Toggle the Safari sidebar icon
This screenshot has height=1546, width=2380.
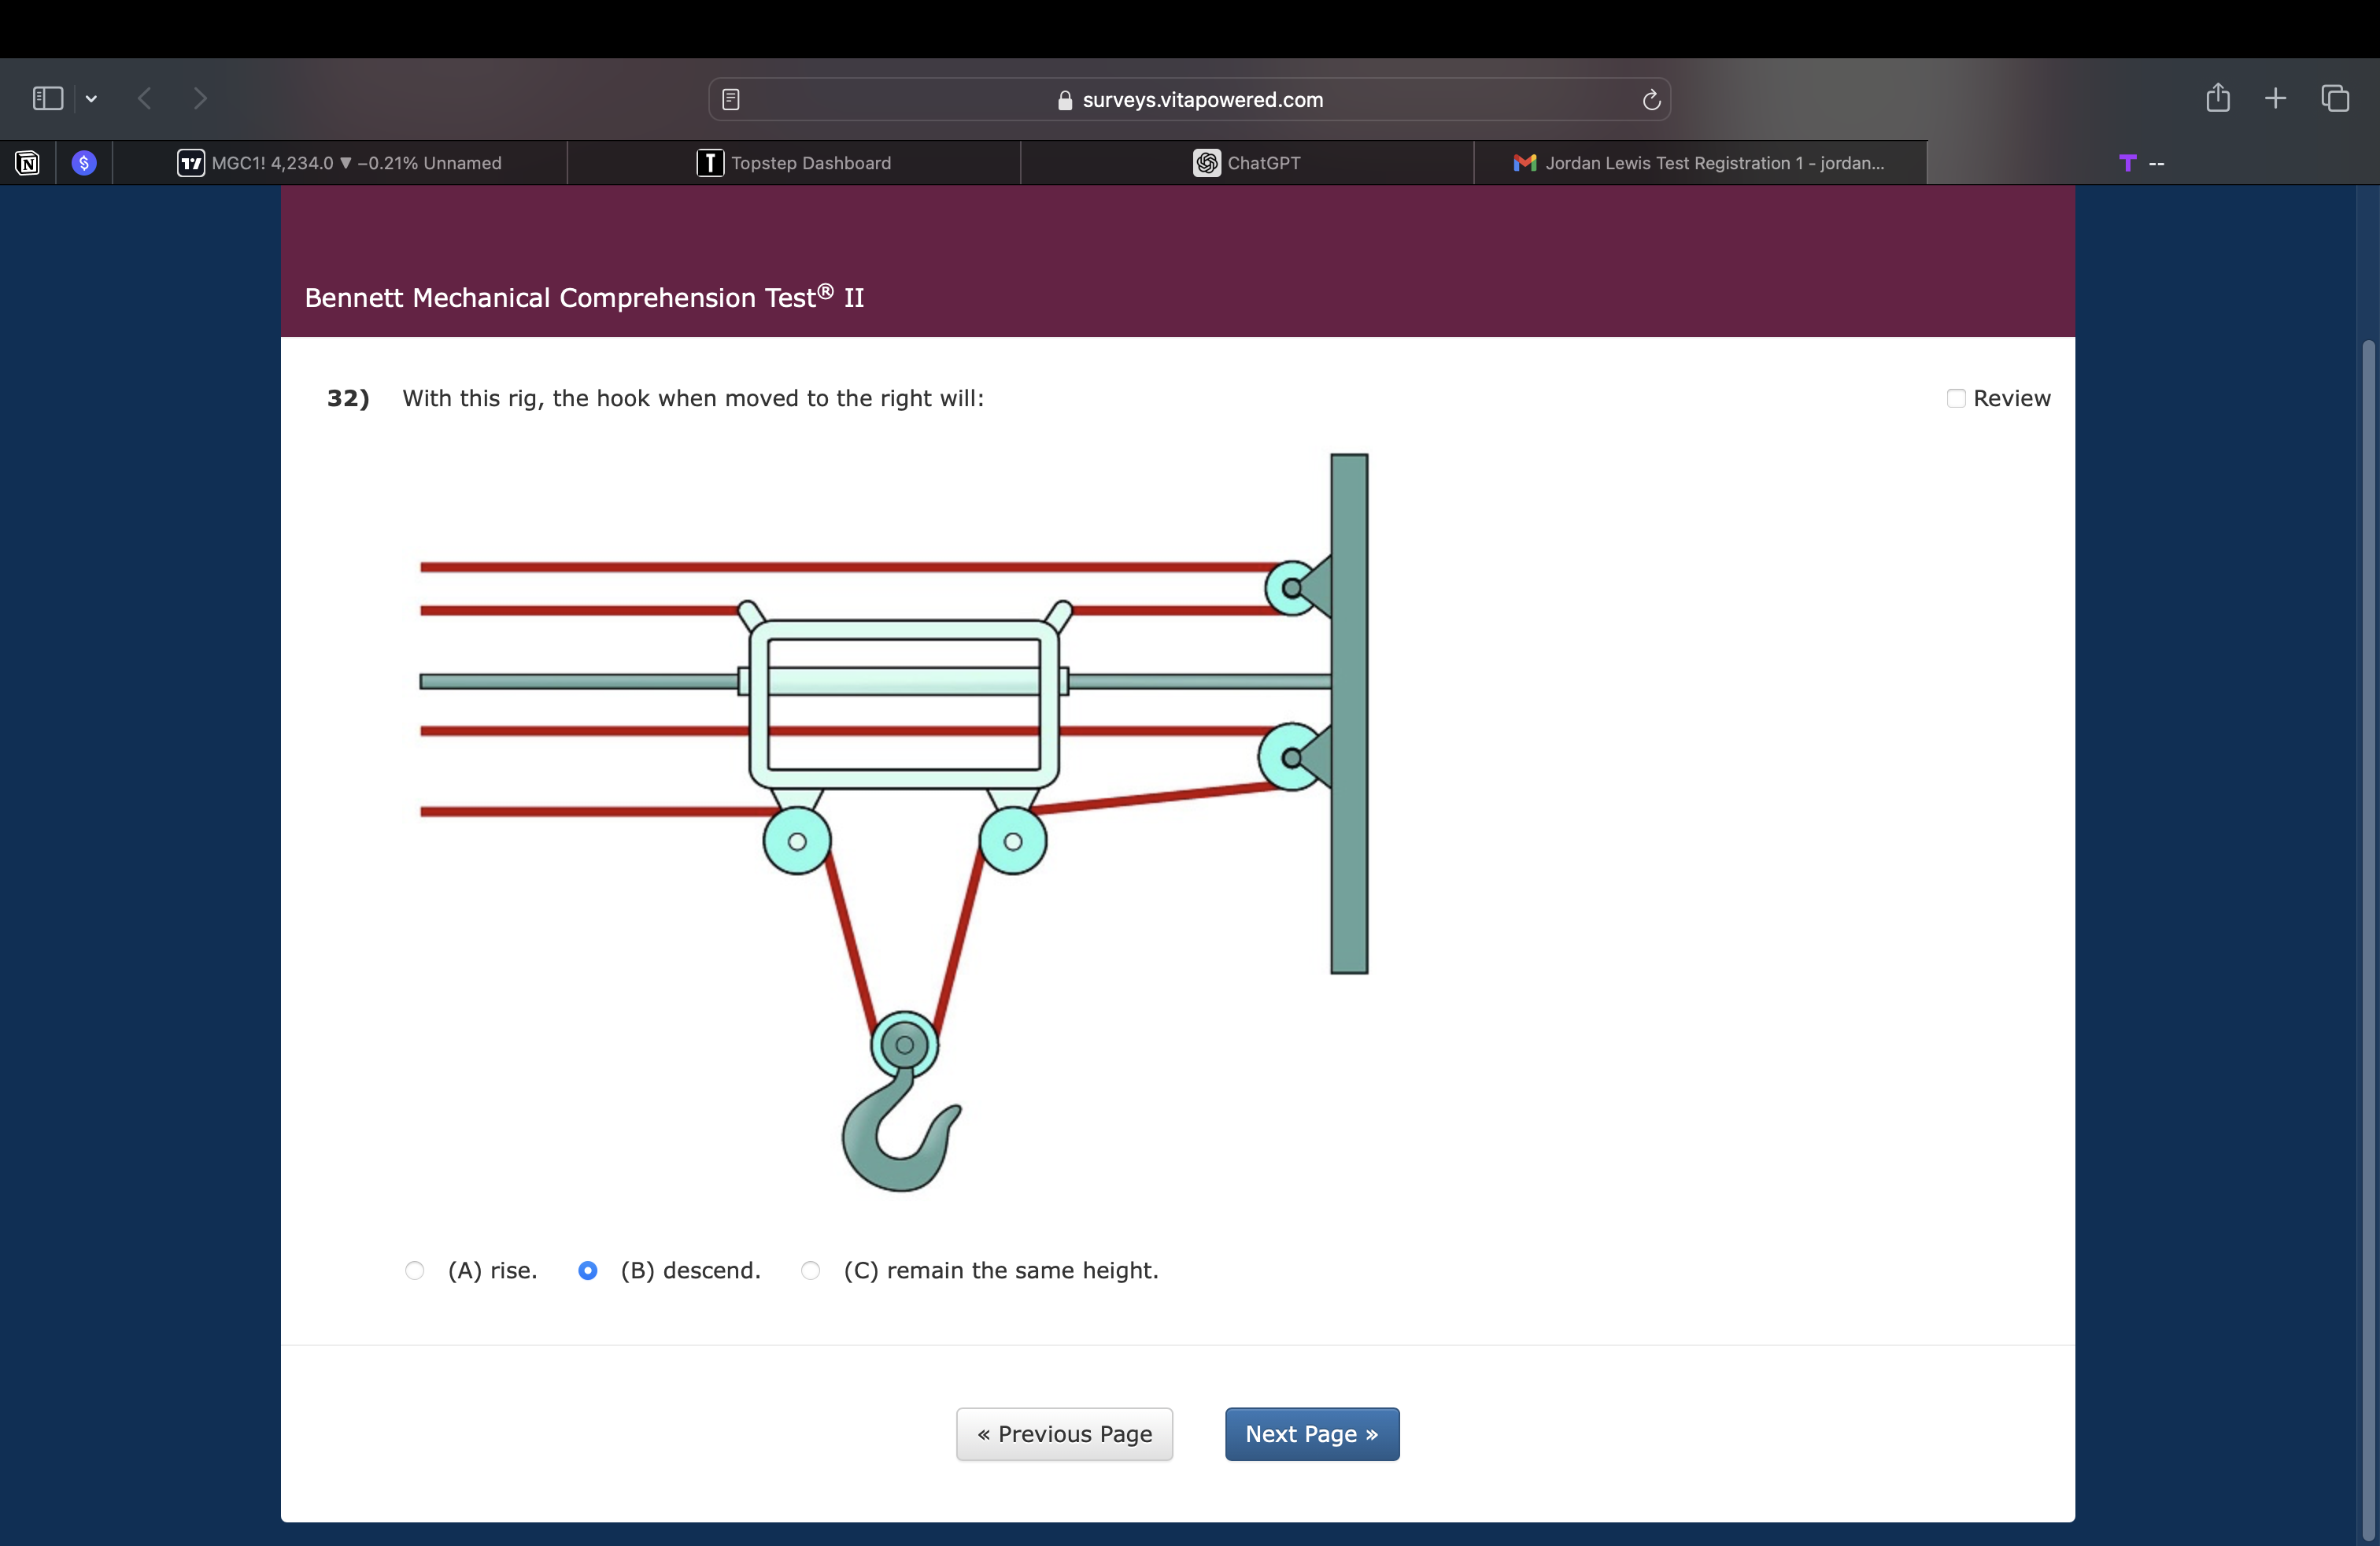[x=47, y=98]
